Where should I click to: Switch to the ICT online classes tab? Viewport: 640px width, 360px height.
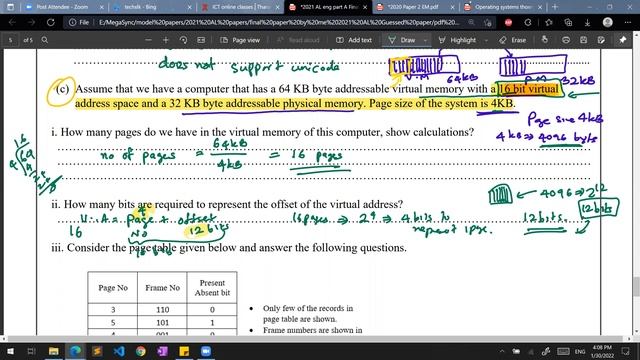241,7
